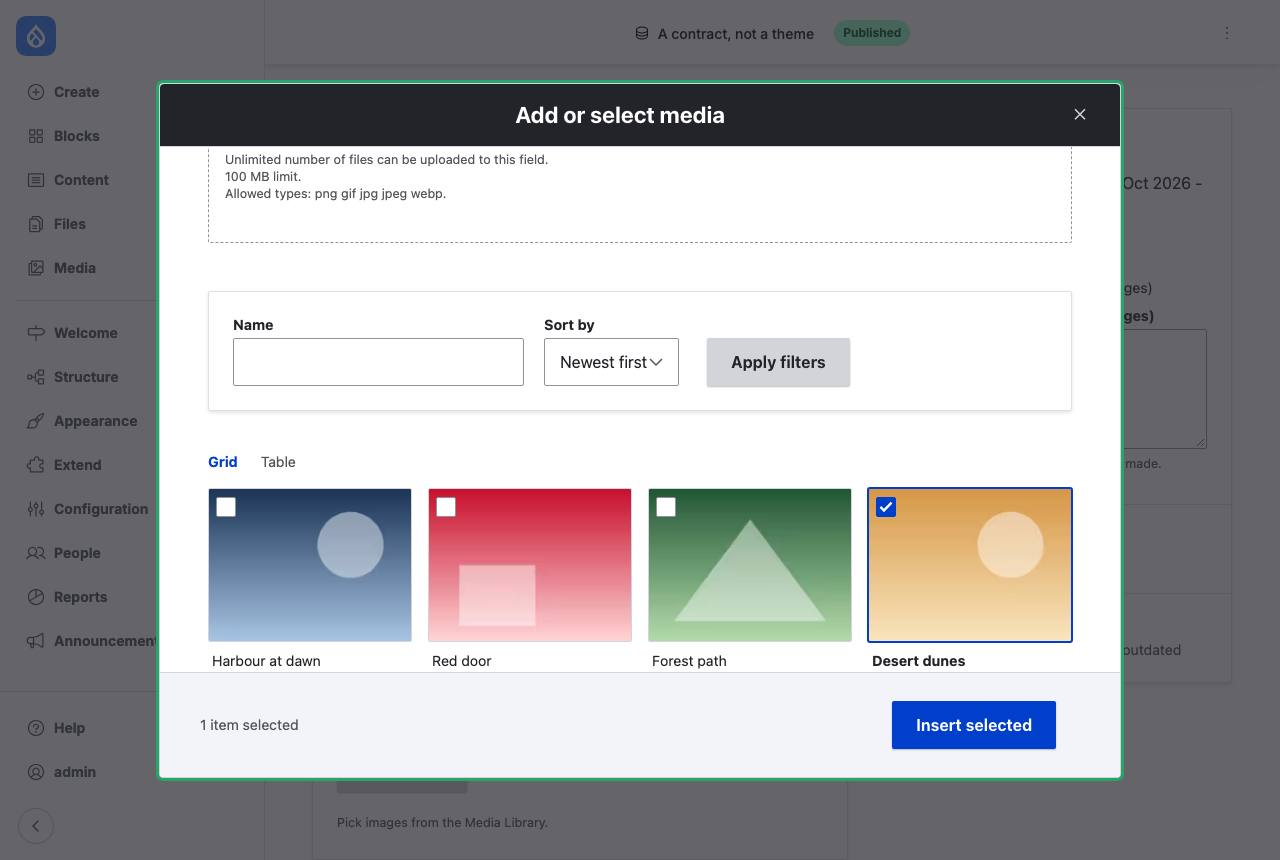Click the Reports pie chart icon
Viewport: 1280px width, 860px height.
(x=36, y=597)
